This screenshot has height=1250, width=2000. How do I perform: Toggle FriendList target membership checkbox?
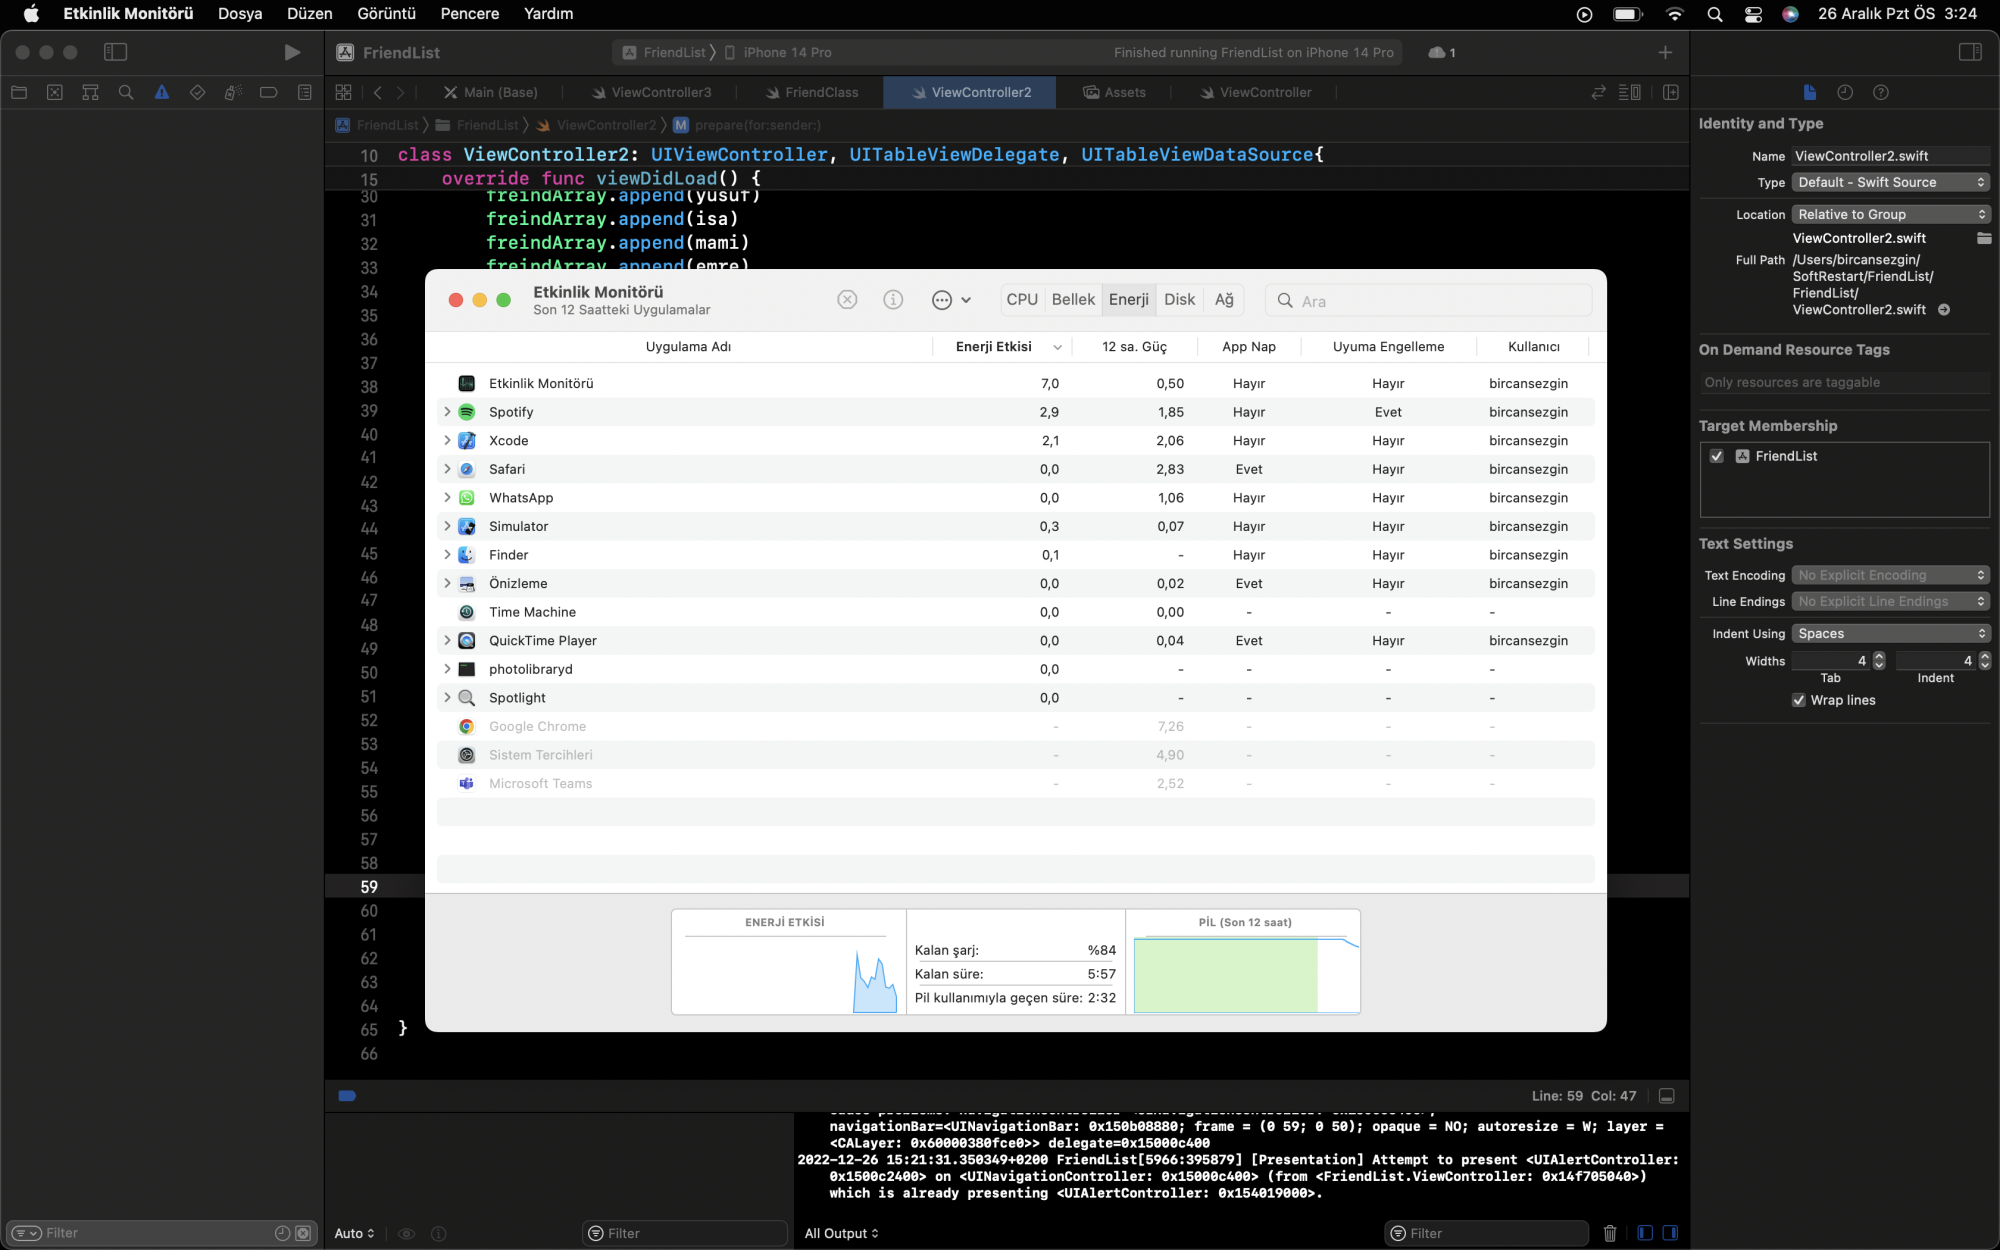(1717, 456)
